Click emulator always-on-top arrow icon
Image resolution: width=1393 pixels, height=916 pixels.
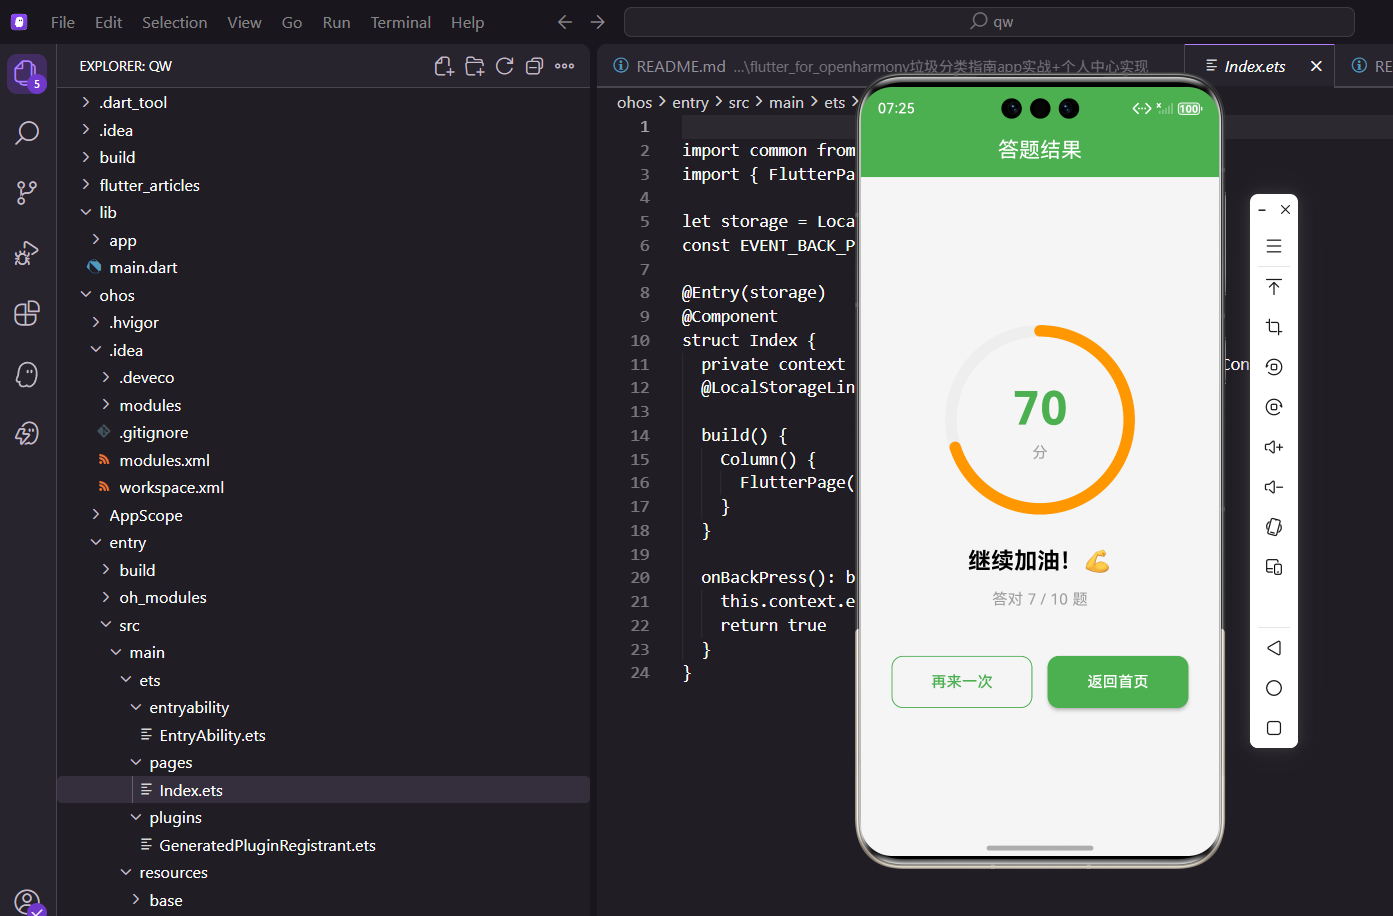pos(1274,287)
